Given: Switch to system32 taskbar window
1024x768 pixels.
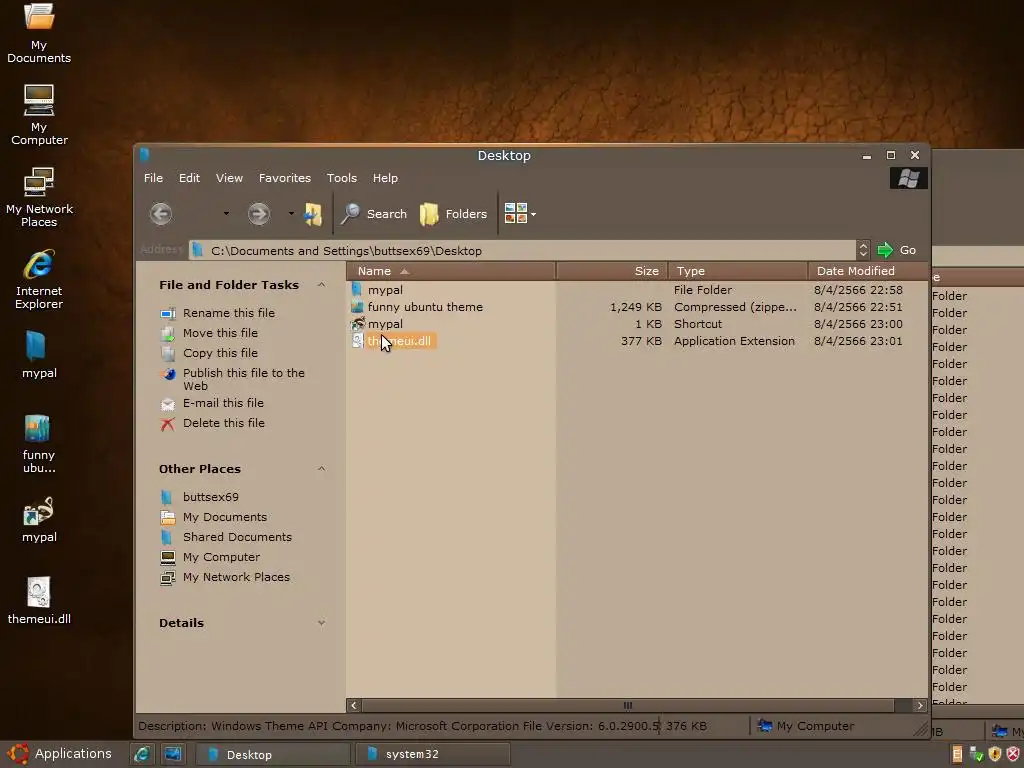Looking at the screenshot, I should [x=432, y=754].
